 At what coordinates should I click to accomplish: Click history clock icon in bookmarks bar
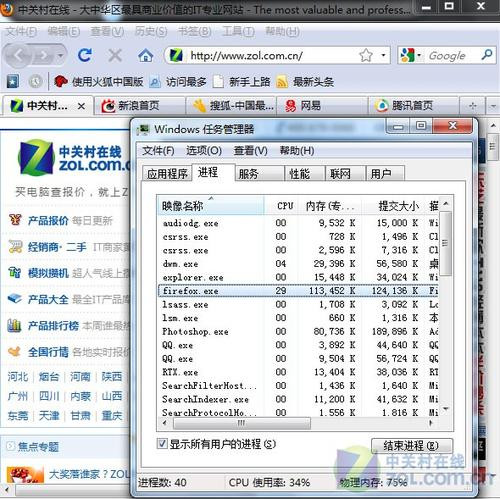[x=35, y=82]
